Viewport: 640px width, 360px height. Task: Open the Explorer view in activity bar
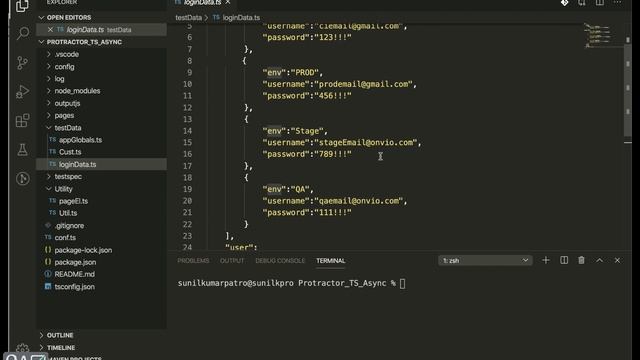click(x=22, y=5)
